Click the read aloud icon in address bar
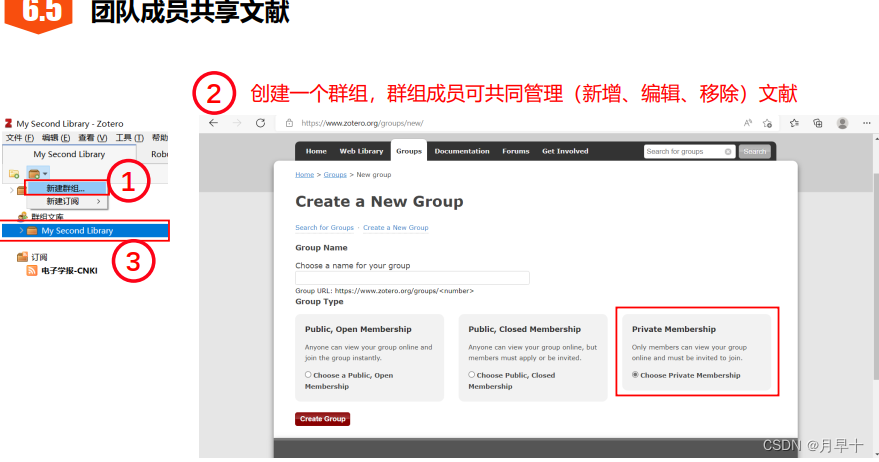879x462 pixels. click(748, 123)
